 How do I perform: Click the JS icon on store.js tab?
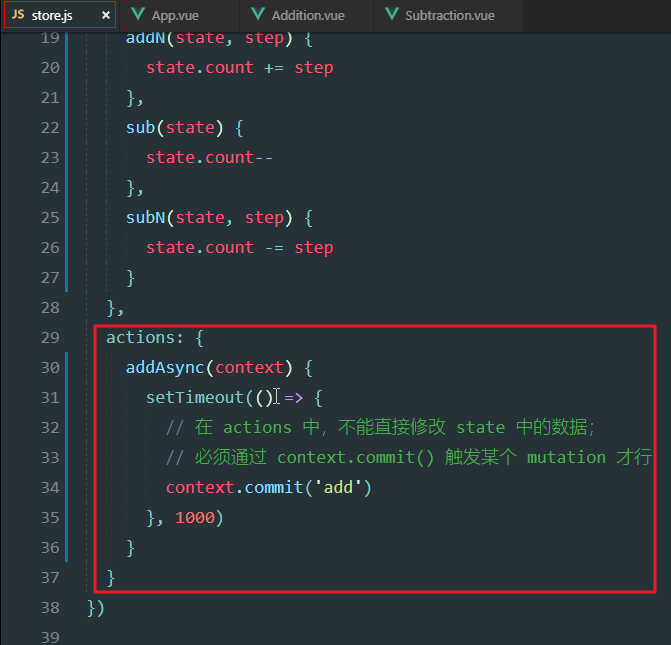(x=18, y=15)
